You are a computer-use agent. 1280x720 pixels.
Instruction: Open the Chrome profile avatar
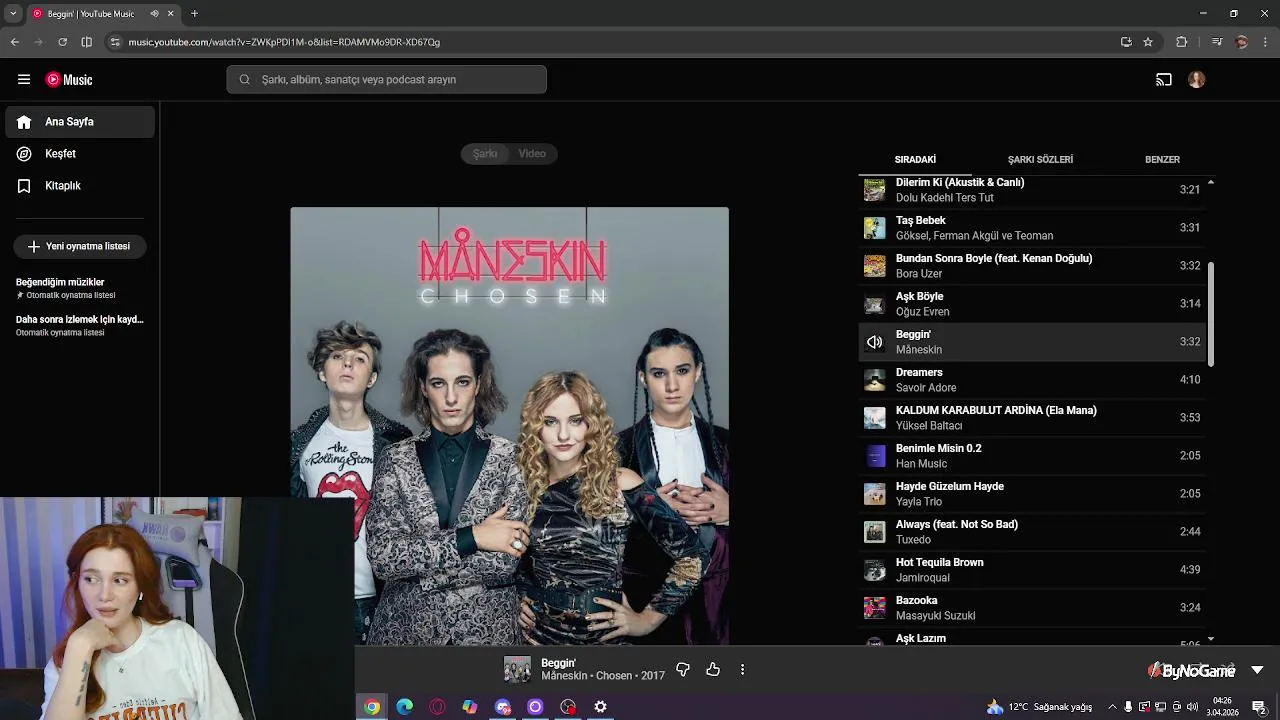pyautogui.click(x=1242, y=42)
